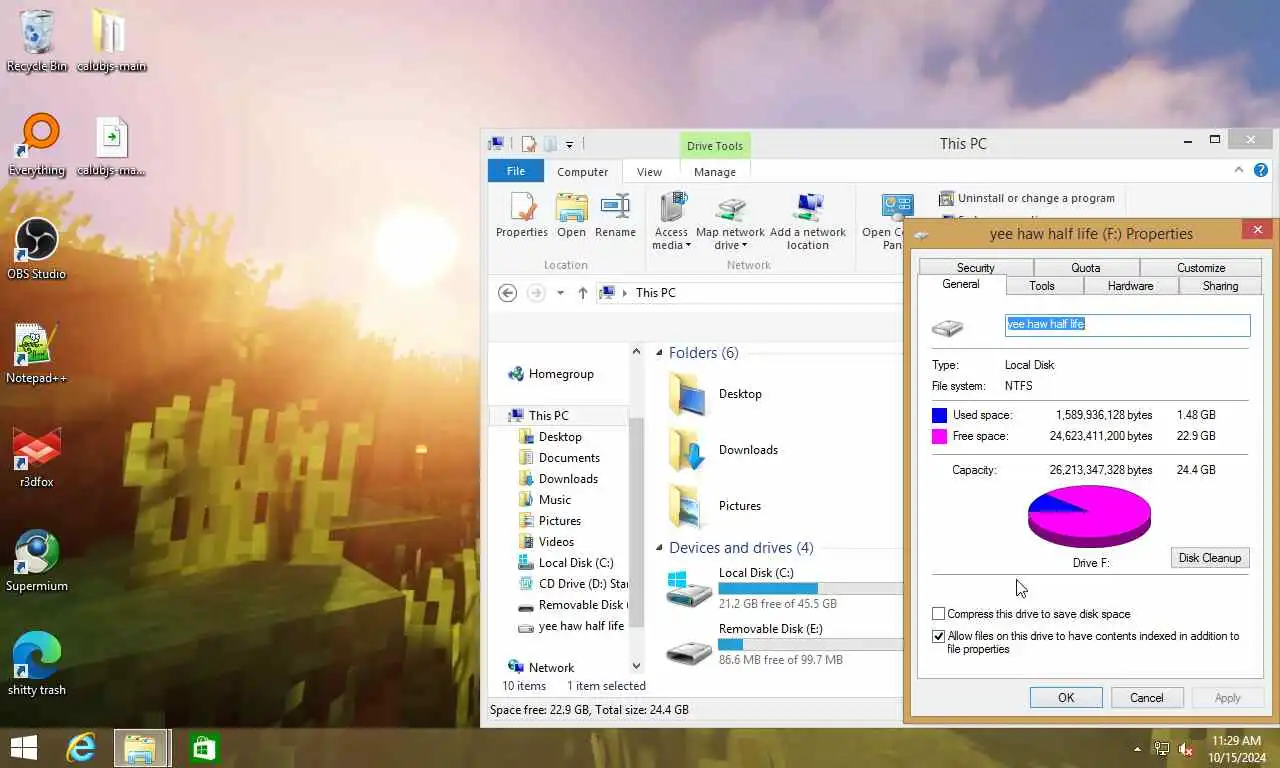Click the explorer Help question mark icon

pos(1261,170)
